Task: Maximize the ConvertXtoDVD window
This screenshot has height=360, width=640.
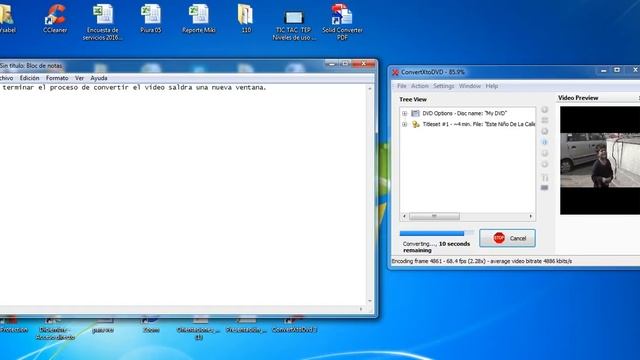Action: 617,71
